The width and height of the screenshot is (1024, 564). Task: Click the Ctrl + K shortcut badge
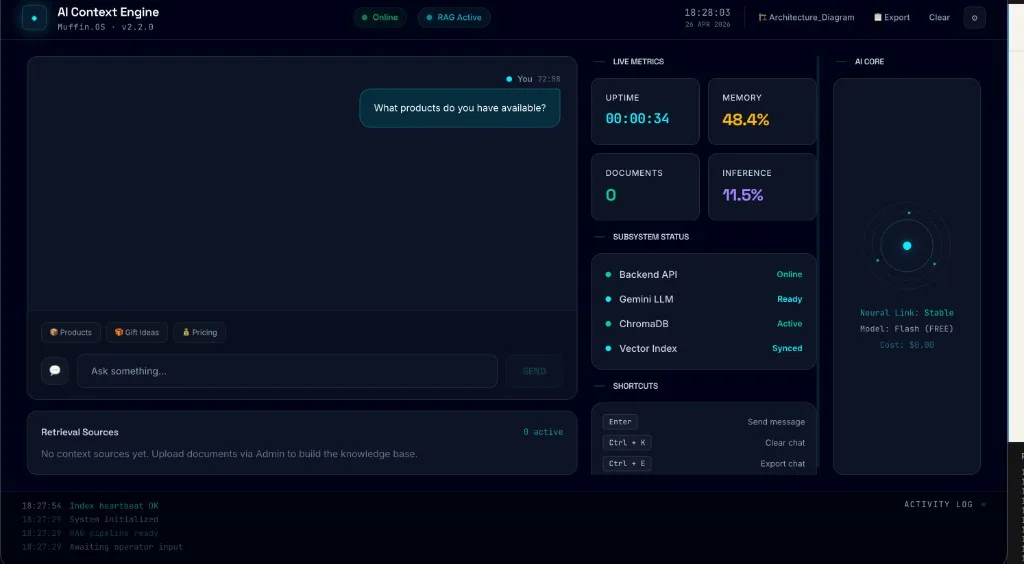pos(627,443)
